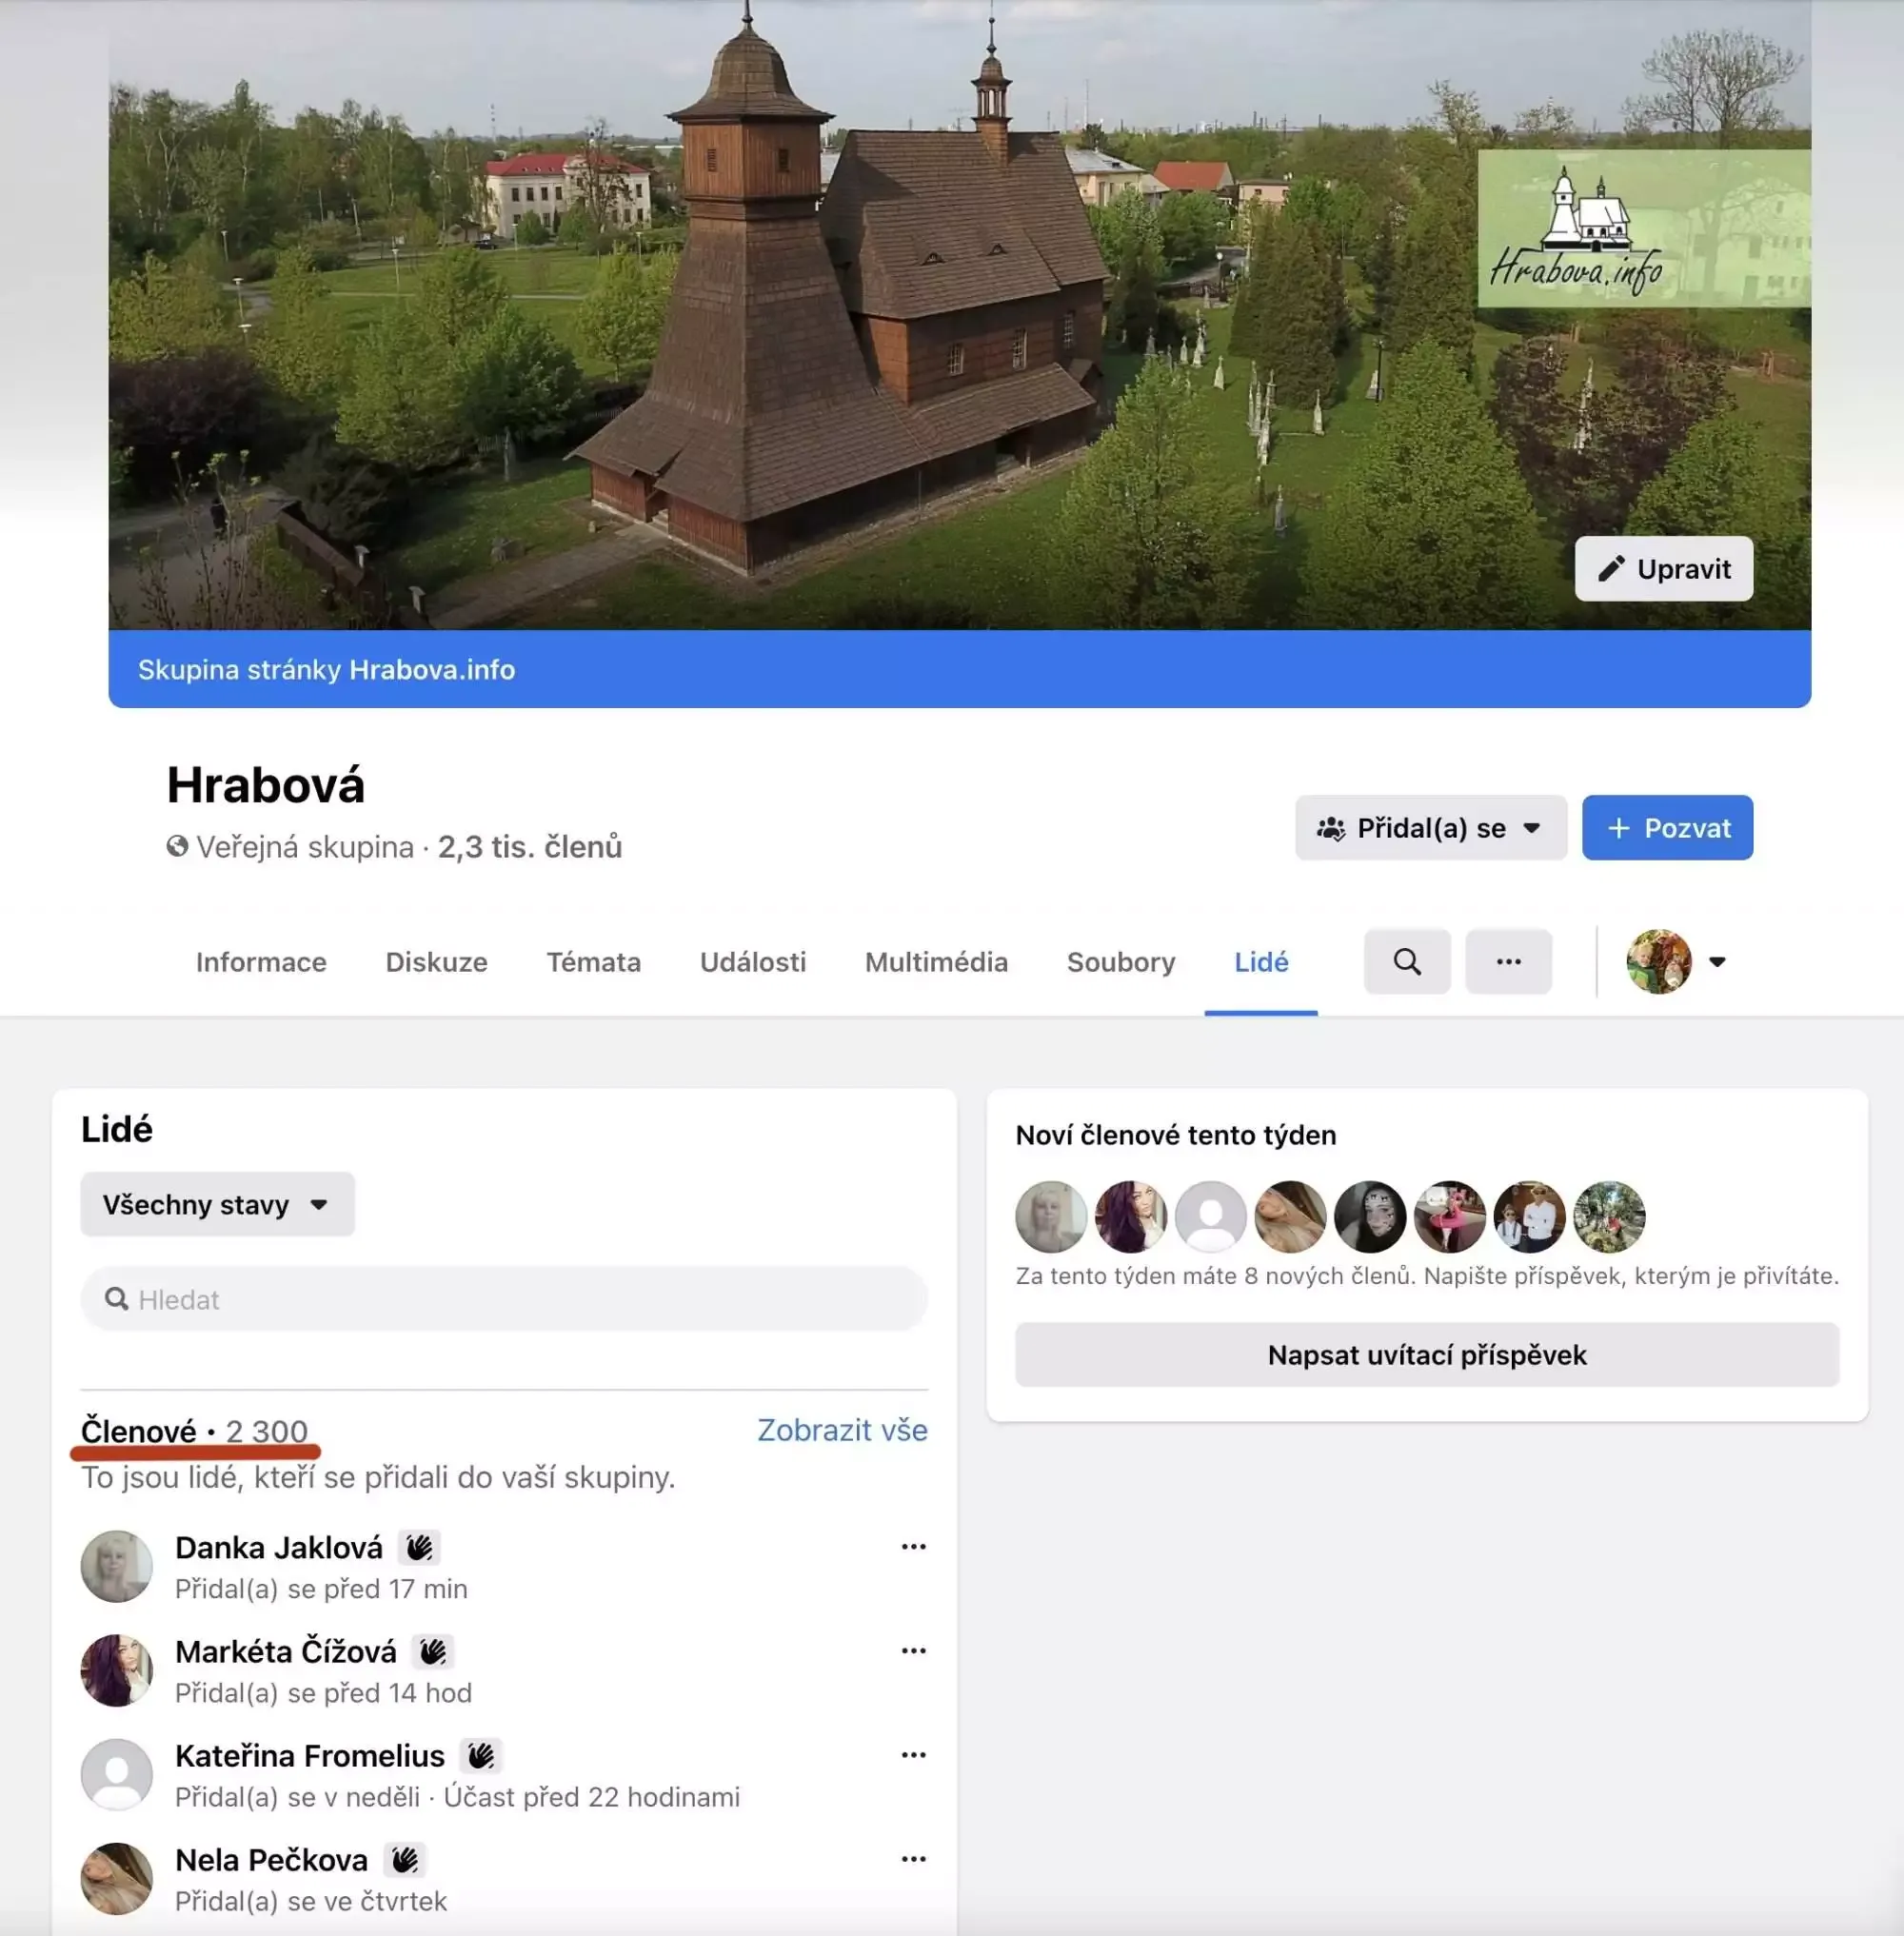Open the three-dot more options button in tab bar

(1508, 961)
